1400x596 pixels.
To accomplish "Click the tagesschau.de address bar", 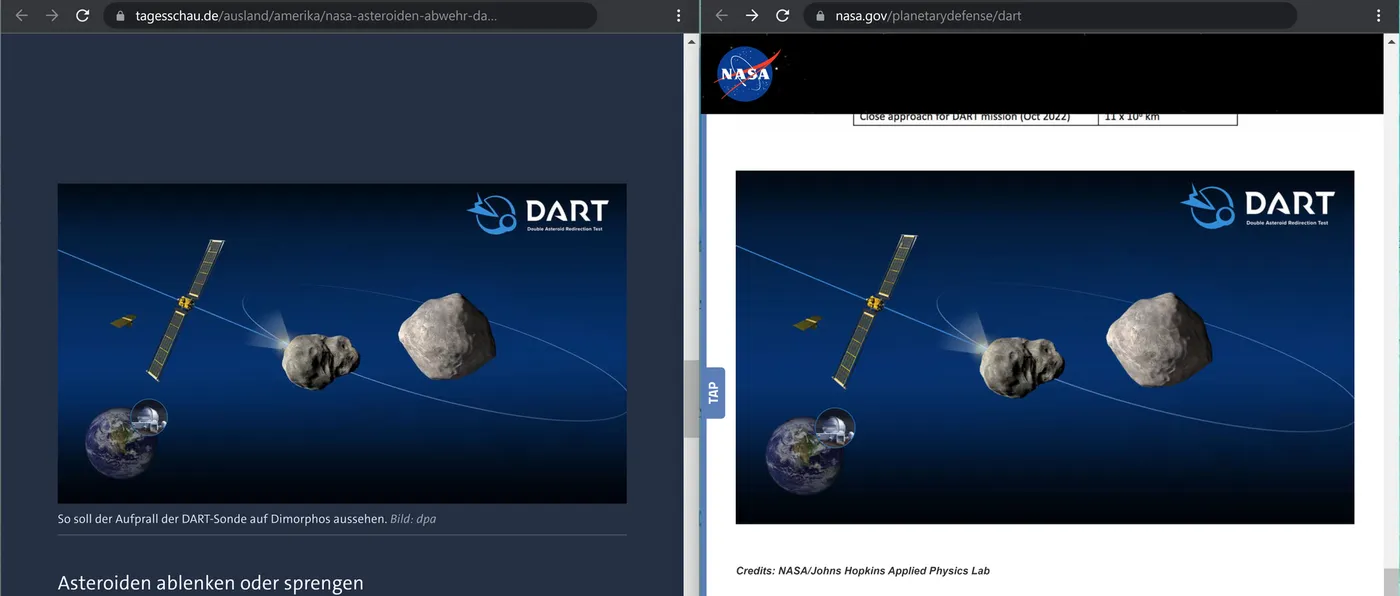I will 350,16.
